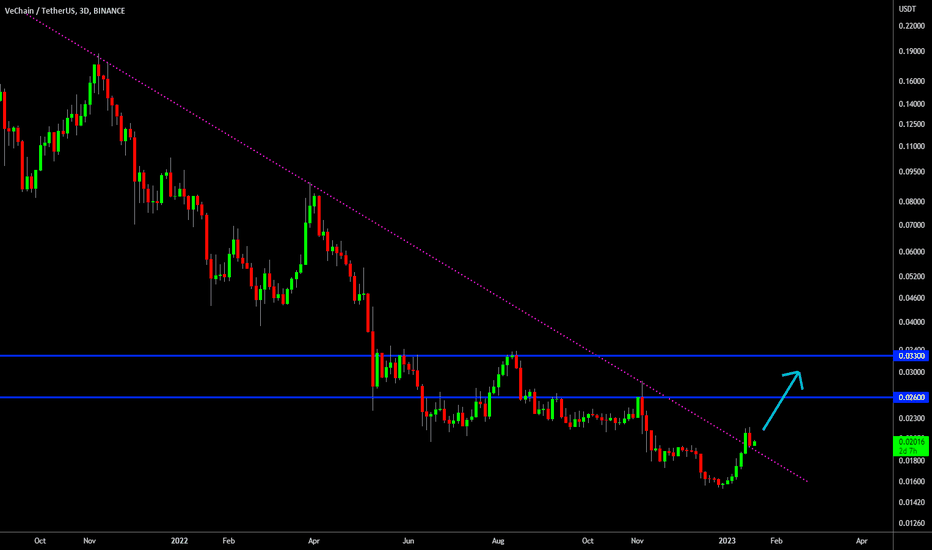Click the 0.08000 price axis value

click(x=912, y=202)
